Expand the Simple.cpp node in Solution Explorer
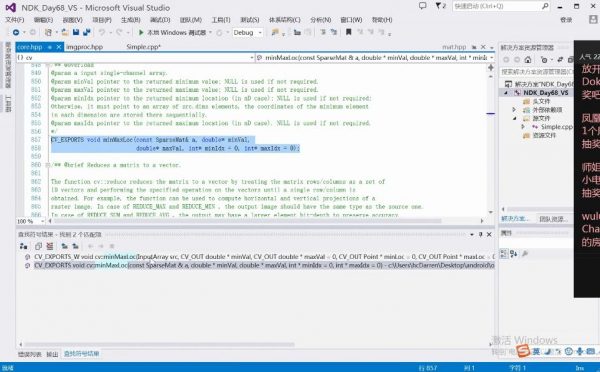Screen dimensions: 600x372 pos(523,127)
